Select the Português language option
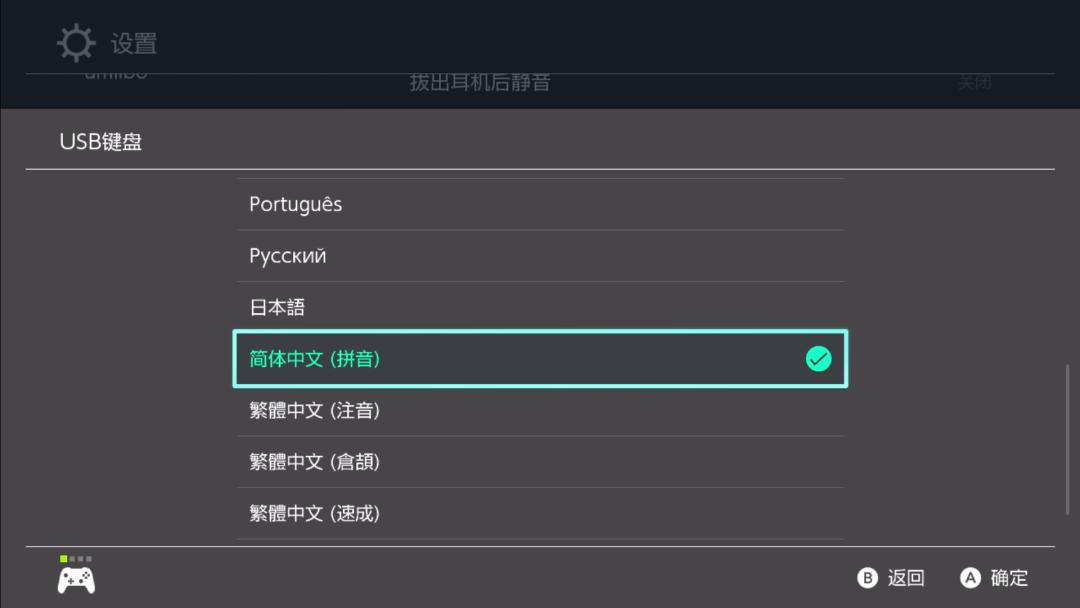This screenshot has width=1080, height=608. pyautogui.click(x=540, y=203)
